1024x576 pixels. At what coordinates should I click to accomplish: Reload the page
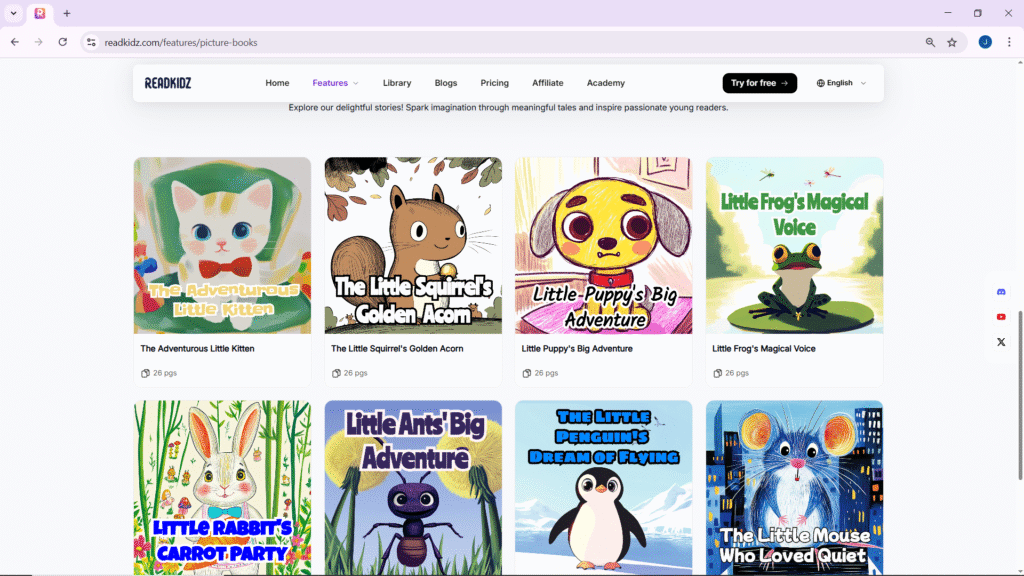pyautogui.click(x=63, y=42)
